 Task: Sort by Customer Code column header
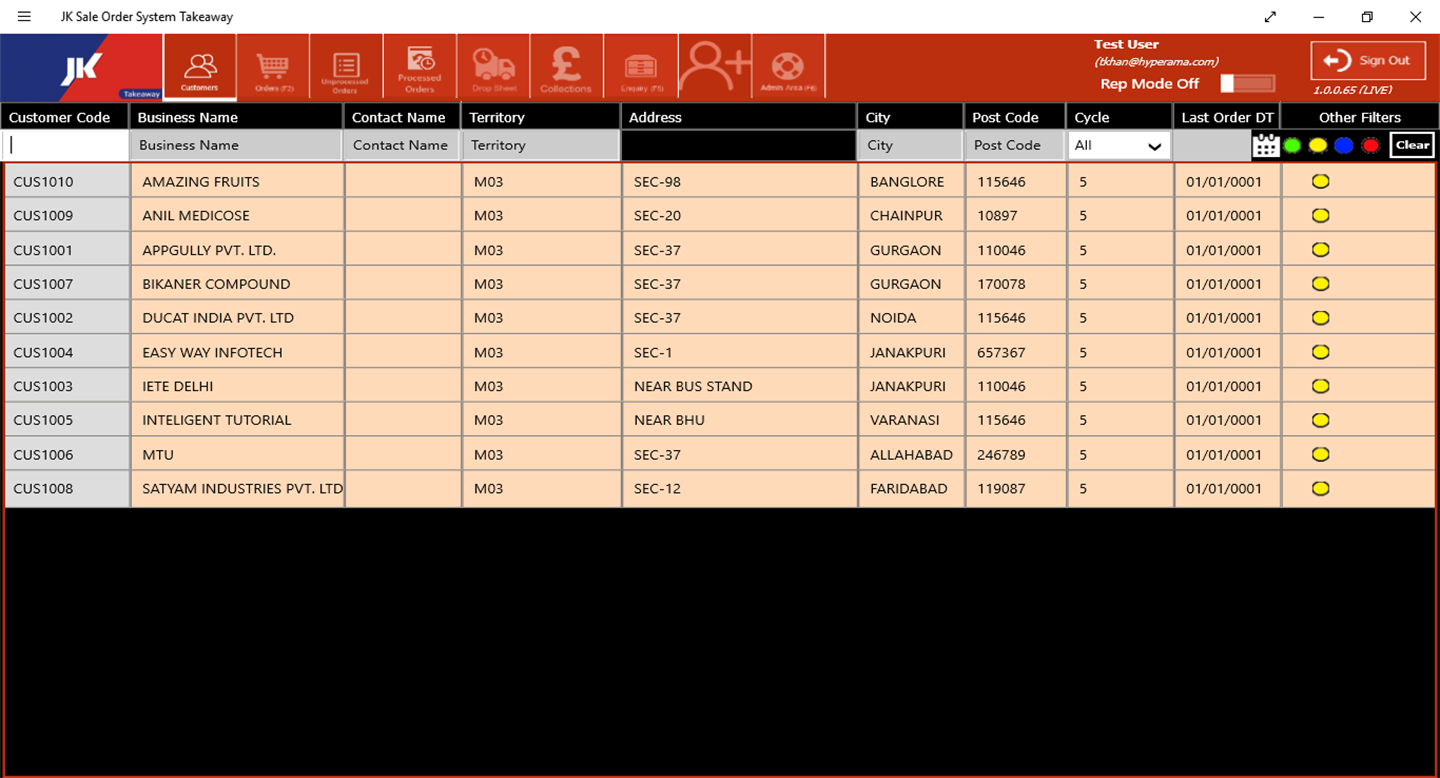point(65,117)
